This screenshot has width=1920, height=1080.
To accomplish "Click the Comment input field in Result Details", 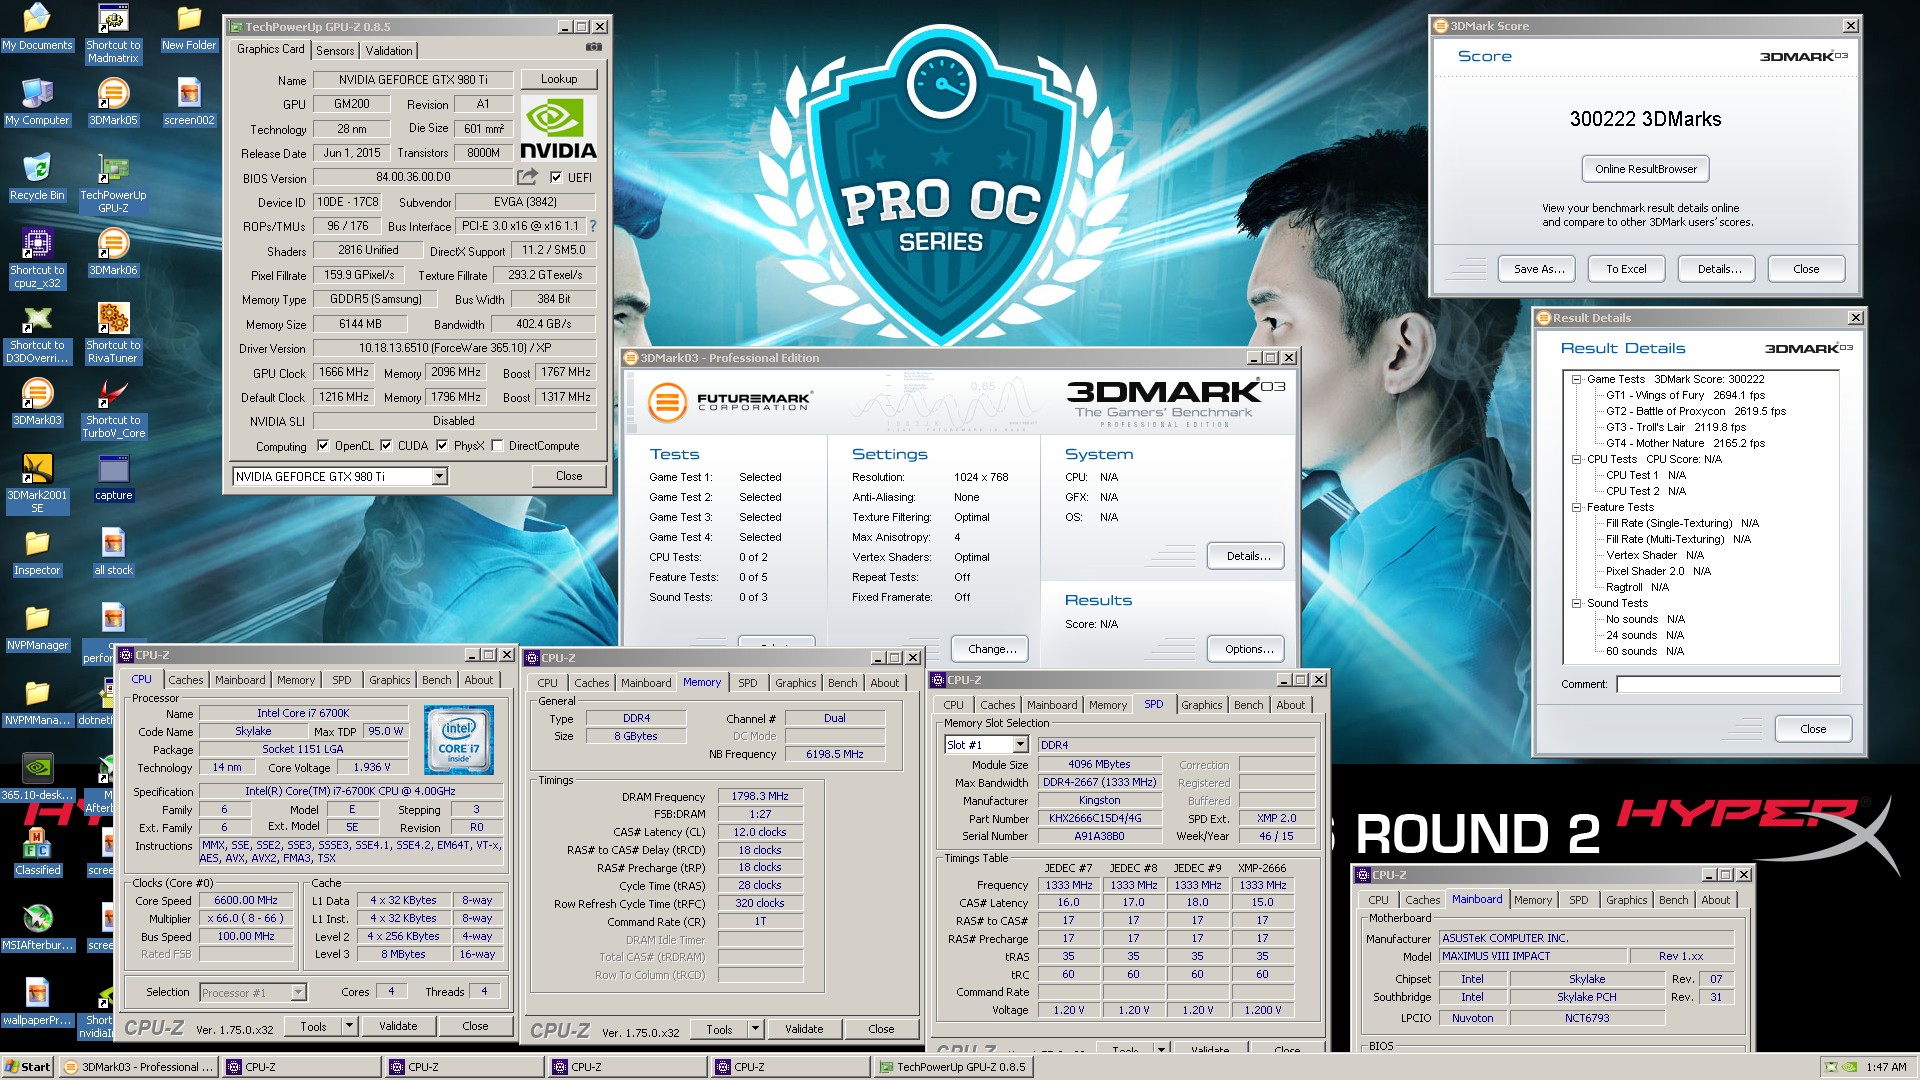I will [1728, 684].
